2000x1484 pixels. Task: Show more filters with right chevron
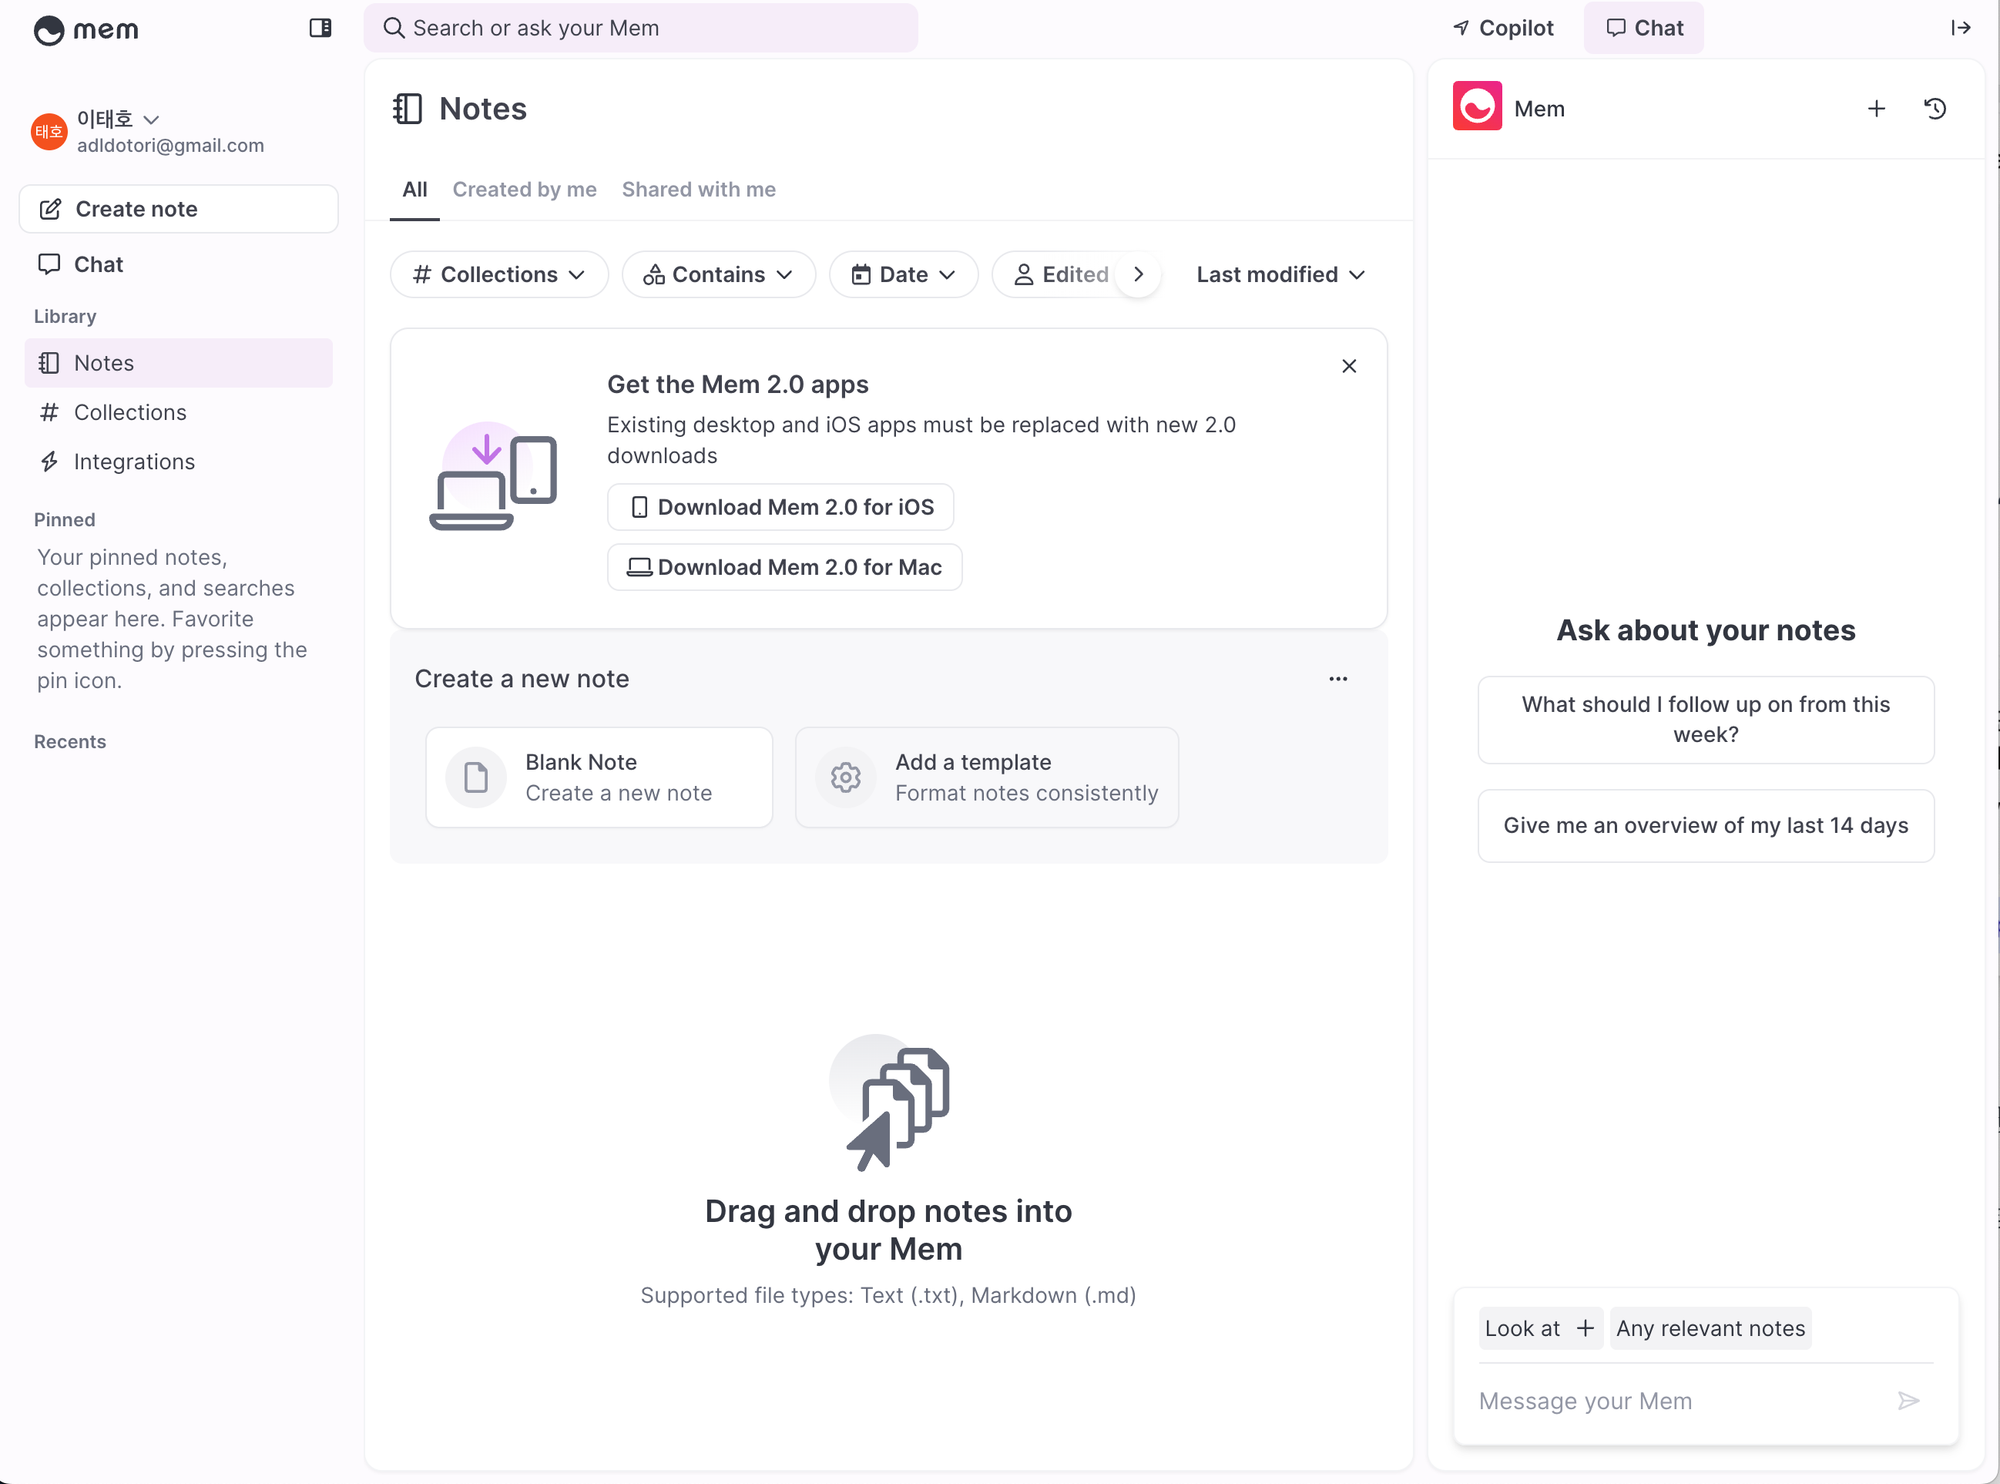click(1139, 274)
